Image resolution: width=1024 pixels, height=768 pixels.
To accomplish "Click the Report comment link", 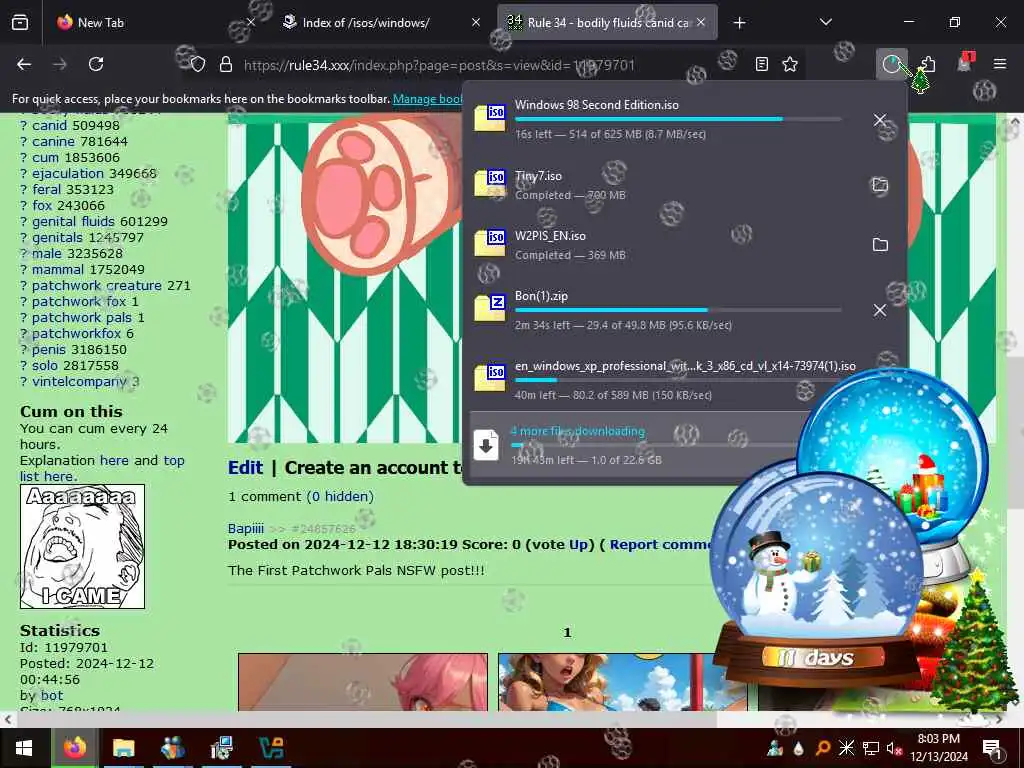I will [660, 545].
